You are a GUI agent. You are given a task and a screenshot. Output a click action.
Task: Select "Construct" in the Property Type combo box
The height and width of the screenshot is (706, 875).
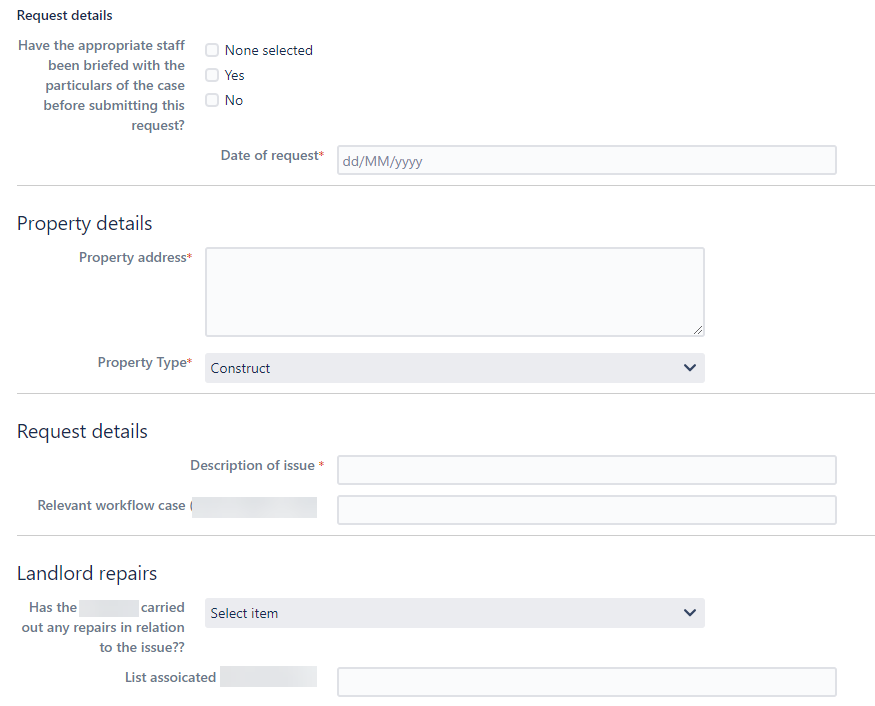point(454,368)
